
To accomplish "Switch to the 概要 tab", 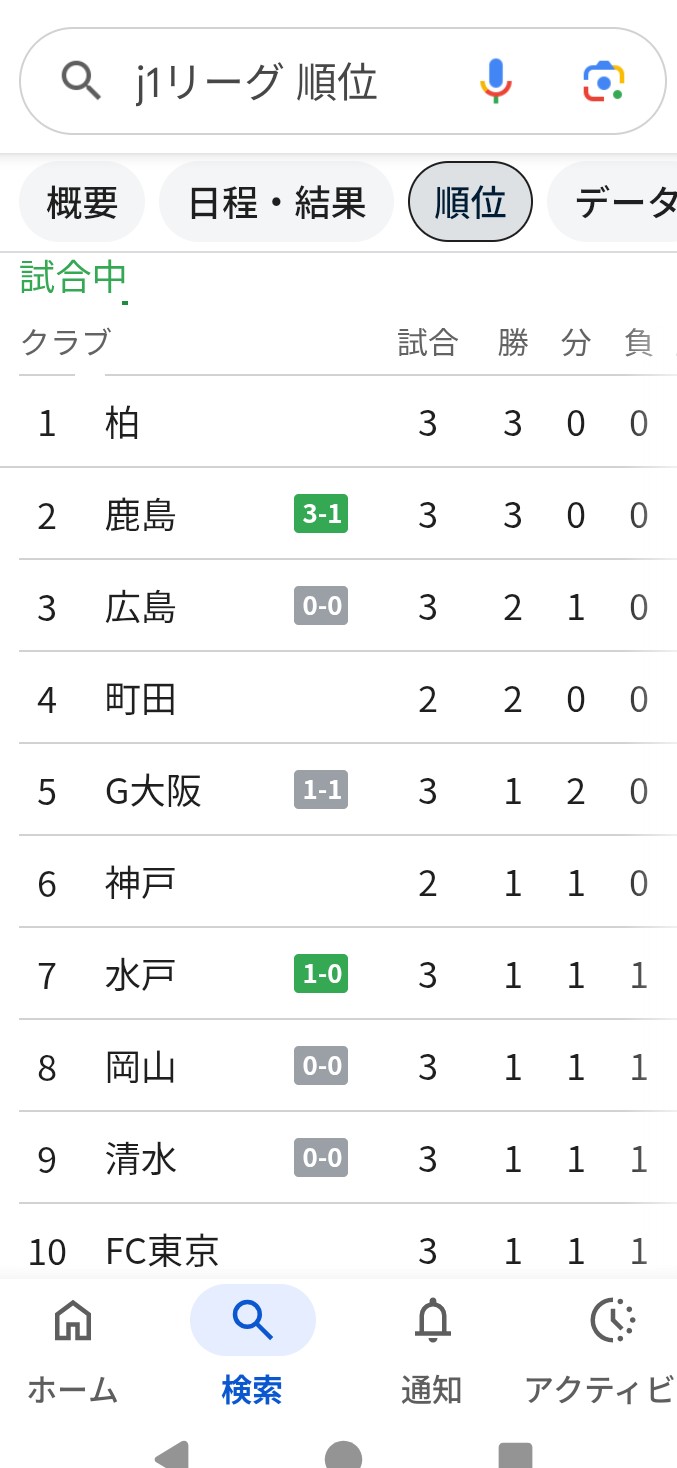I will point(82,202).
